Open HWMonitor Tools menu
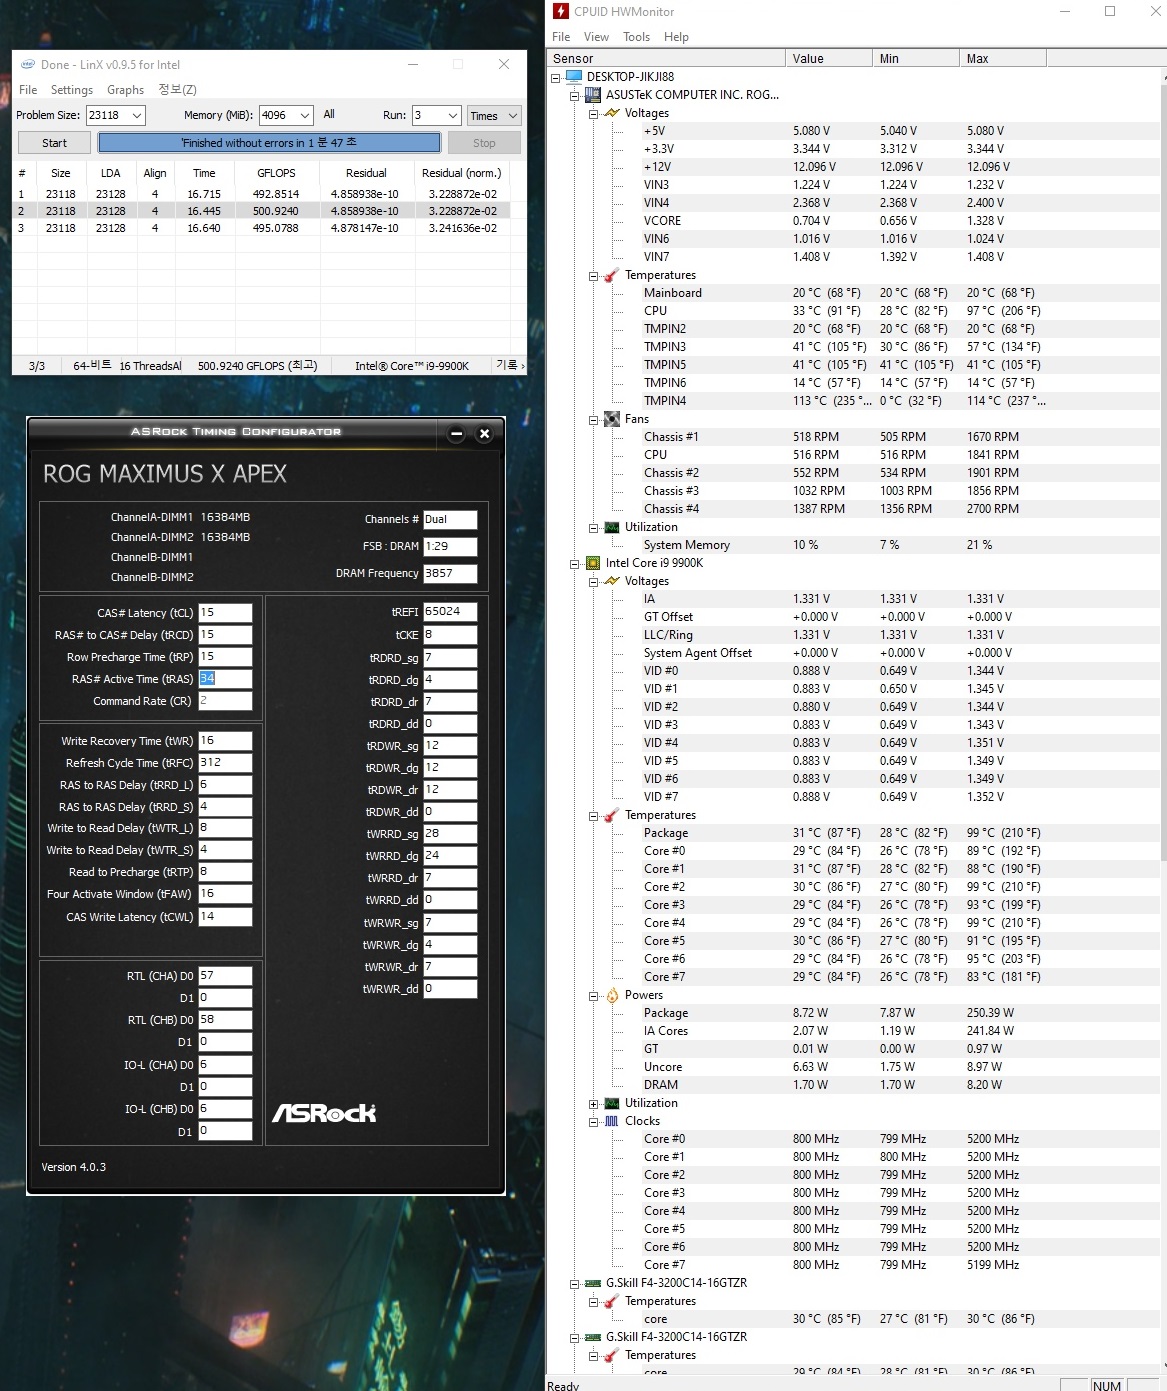The image size is (1167, 1391). tap(636, 37)
